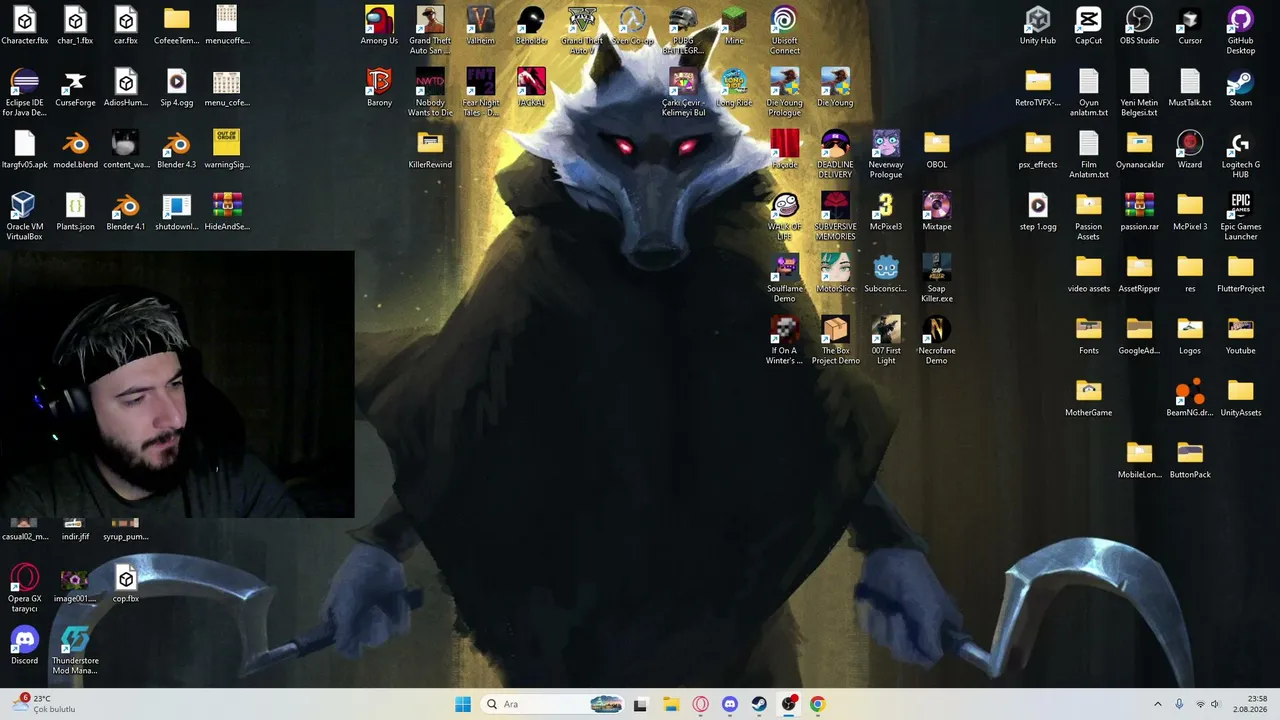Select the Neverway Prologue shortcut
1280x720 pixels.
(886, 154)
